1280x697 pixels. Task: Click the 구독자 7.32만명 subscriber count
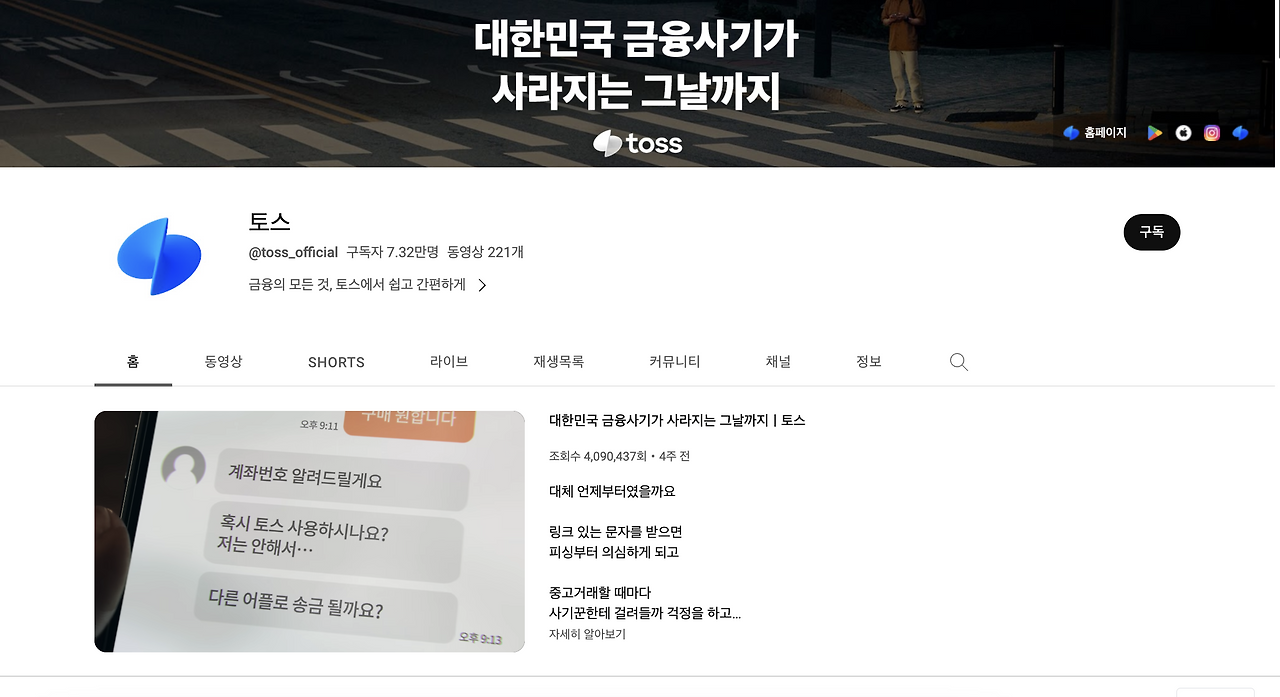coord(392,252)
